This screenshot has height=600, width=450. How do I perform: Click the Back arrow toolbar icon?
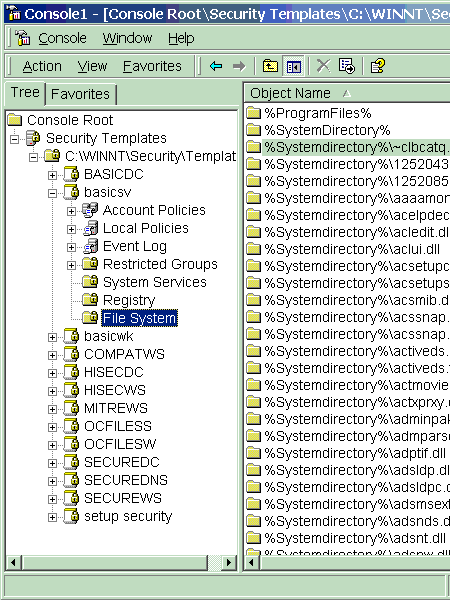click(216, 66)
